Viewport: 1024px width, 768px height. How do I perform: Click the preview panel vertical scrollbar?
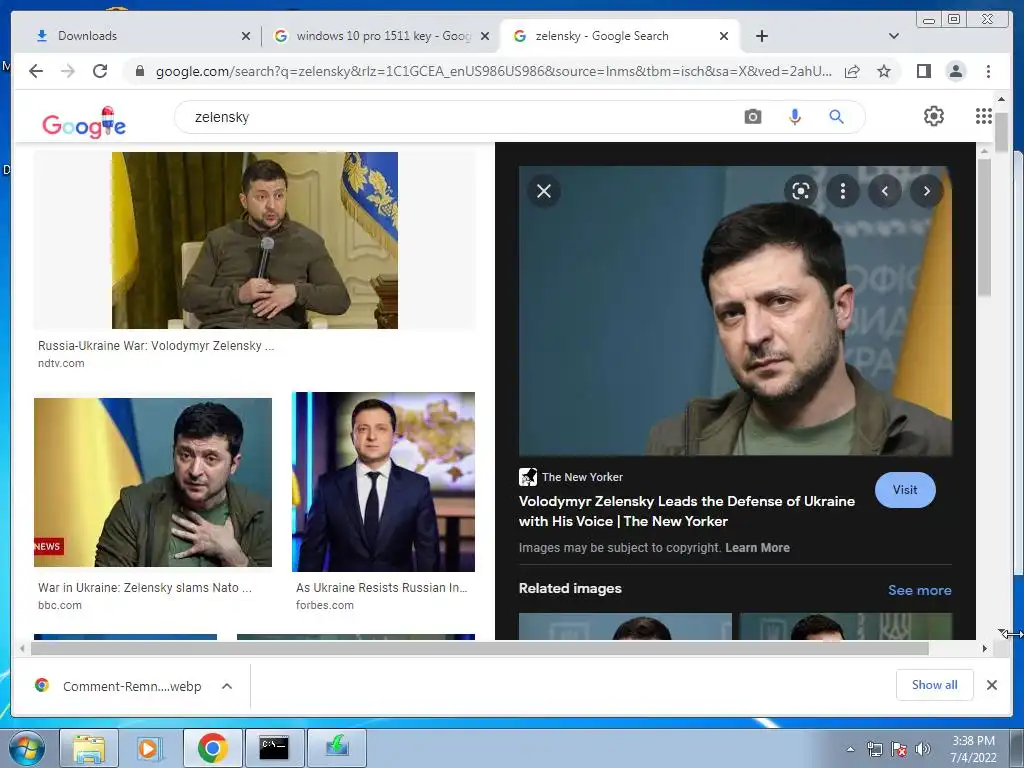click(x=984, y=226)
